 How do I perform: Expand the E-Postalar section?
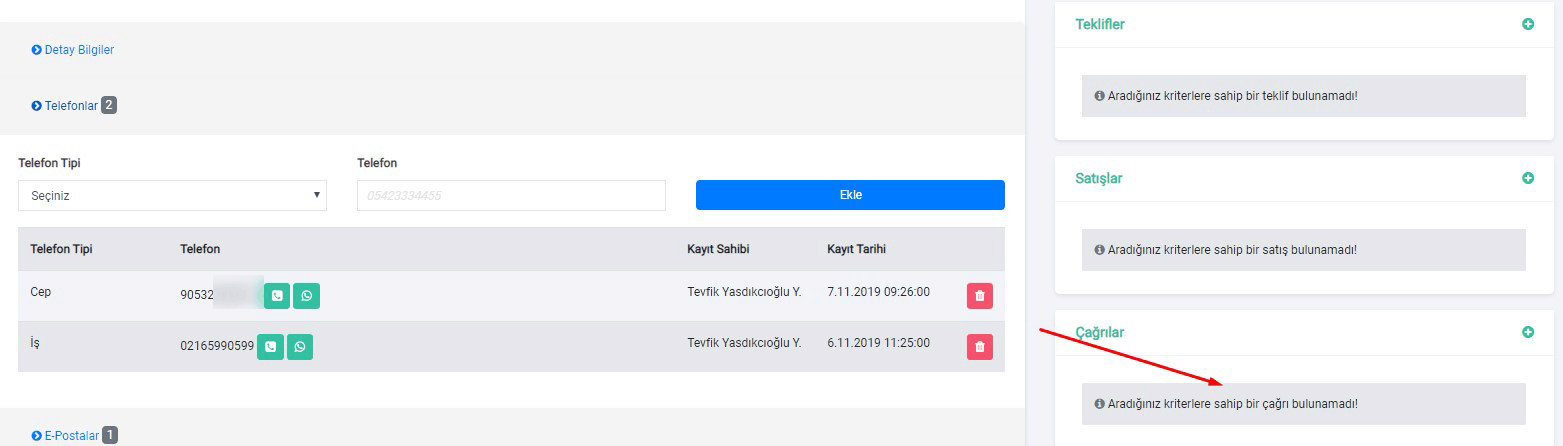[71, 436]
